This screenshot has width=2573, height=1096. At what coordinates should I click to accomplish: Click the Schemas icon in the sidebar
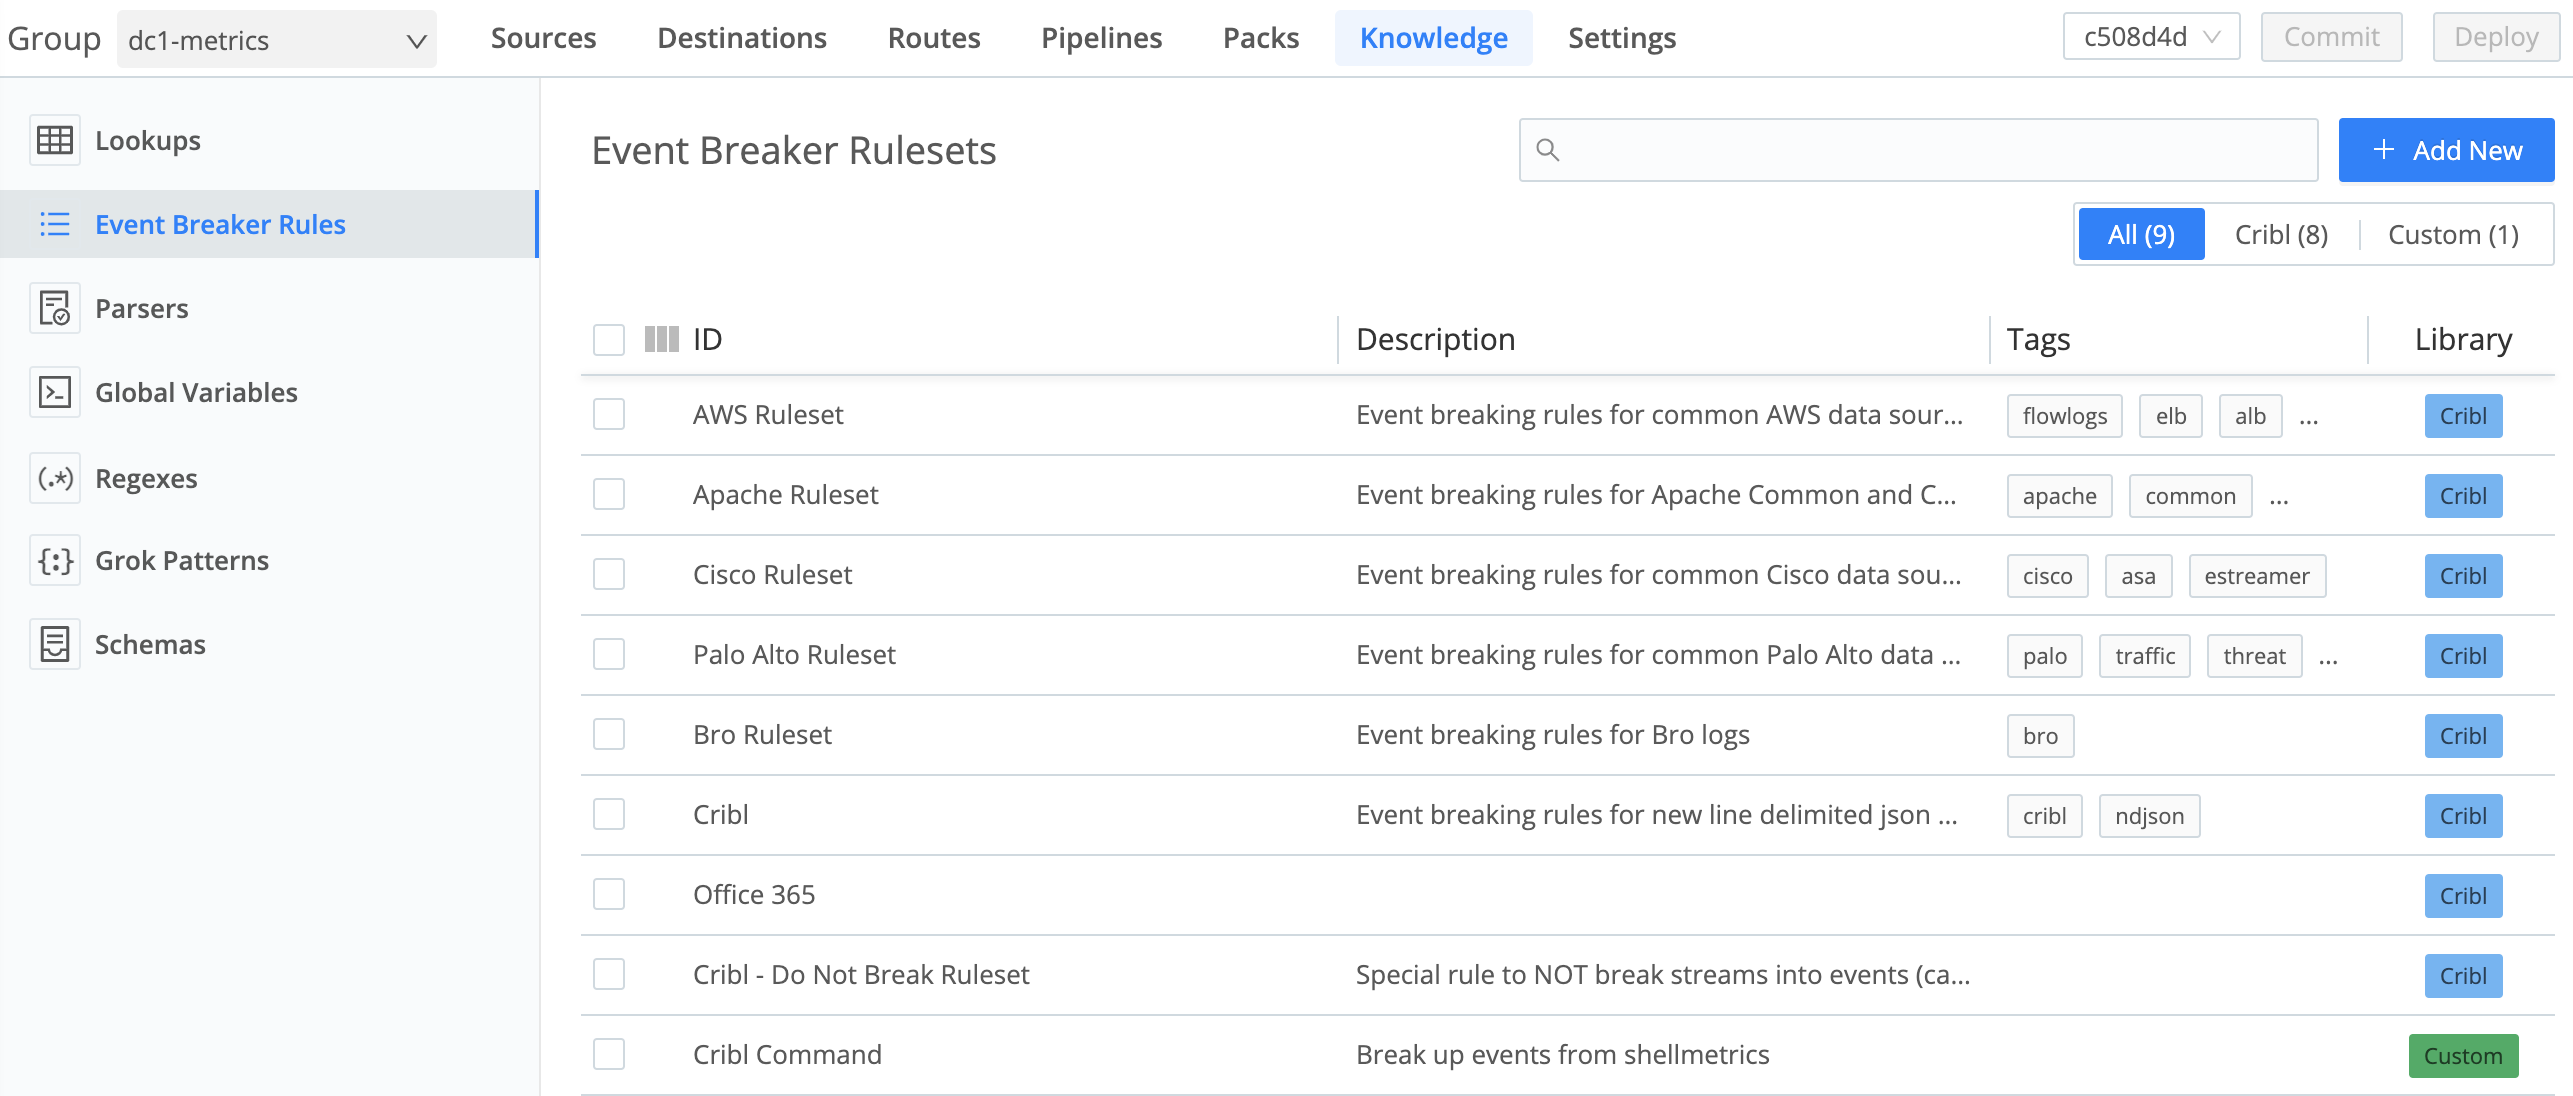[55, 644]
